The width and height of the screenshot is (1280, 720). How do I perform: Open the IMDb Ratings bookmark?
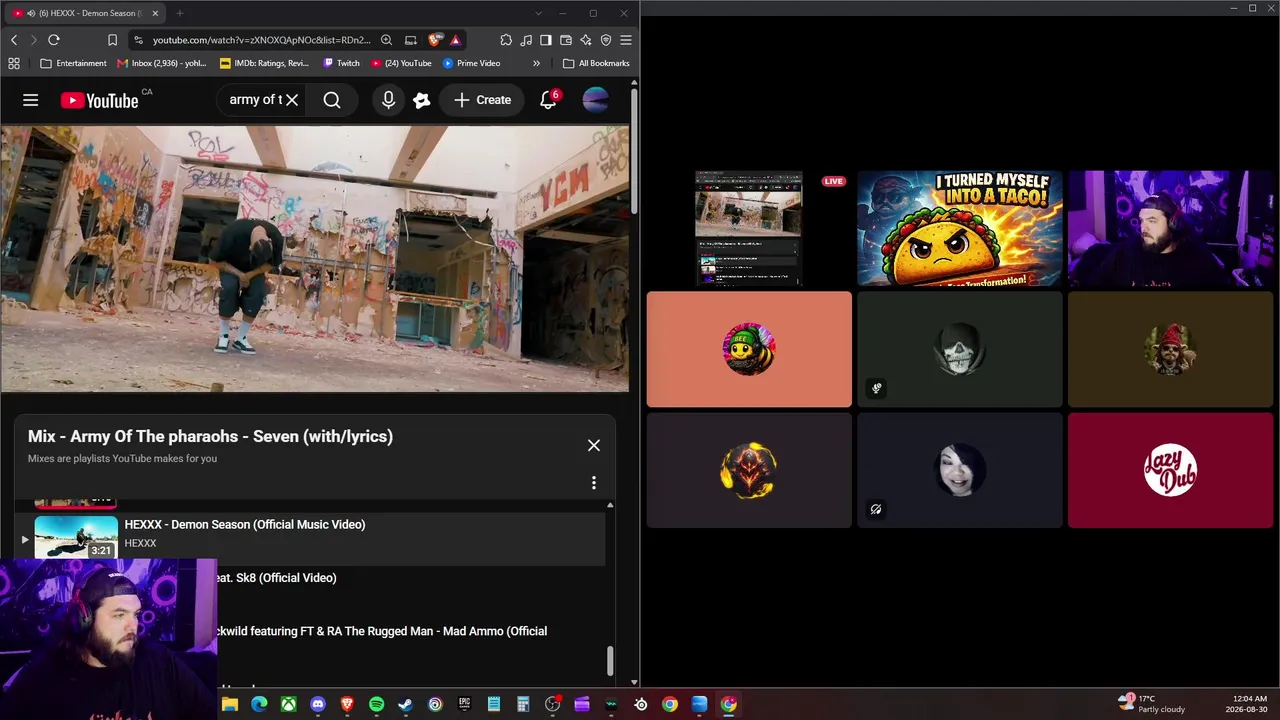tap(265, 63)
